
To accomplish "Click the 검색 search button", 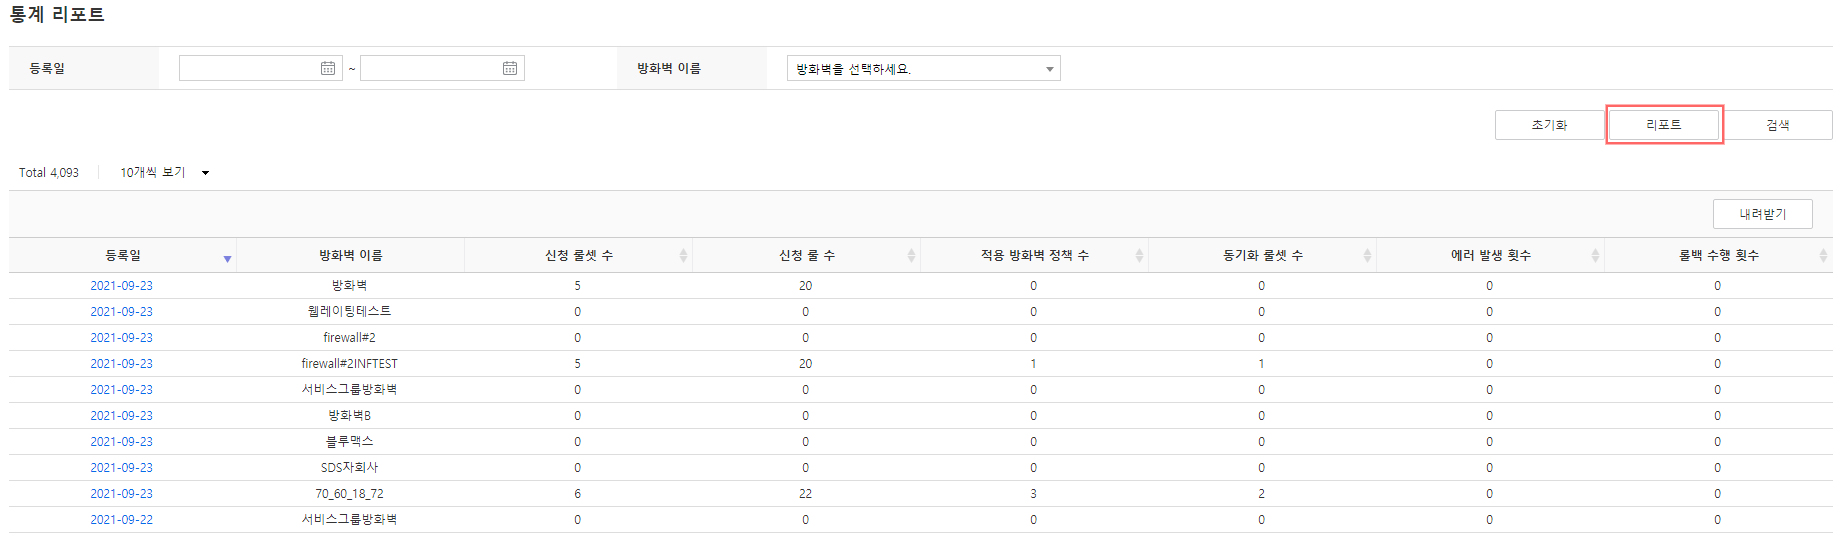I will point(1778,125).
